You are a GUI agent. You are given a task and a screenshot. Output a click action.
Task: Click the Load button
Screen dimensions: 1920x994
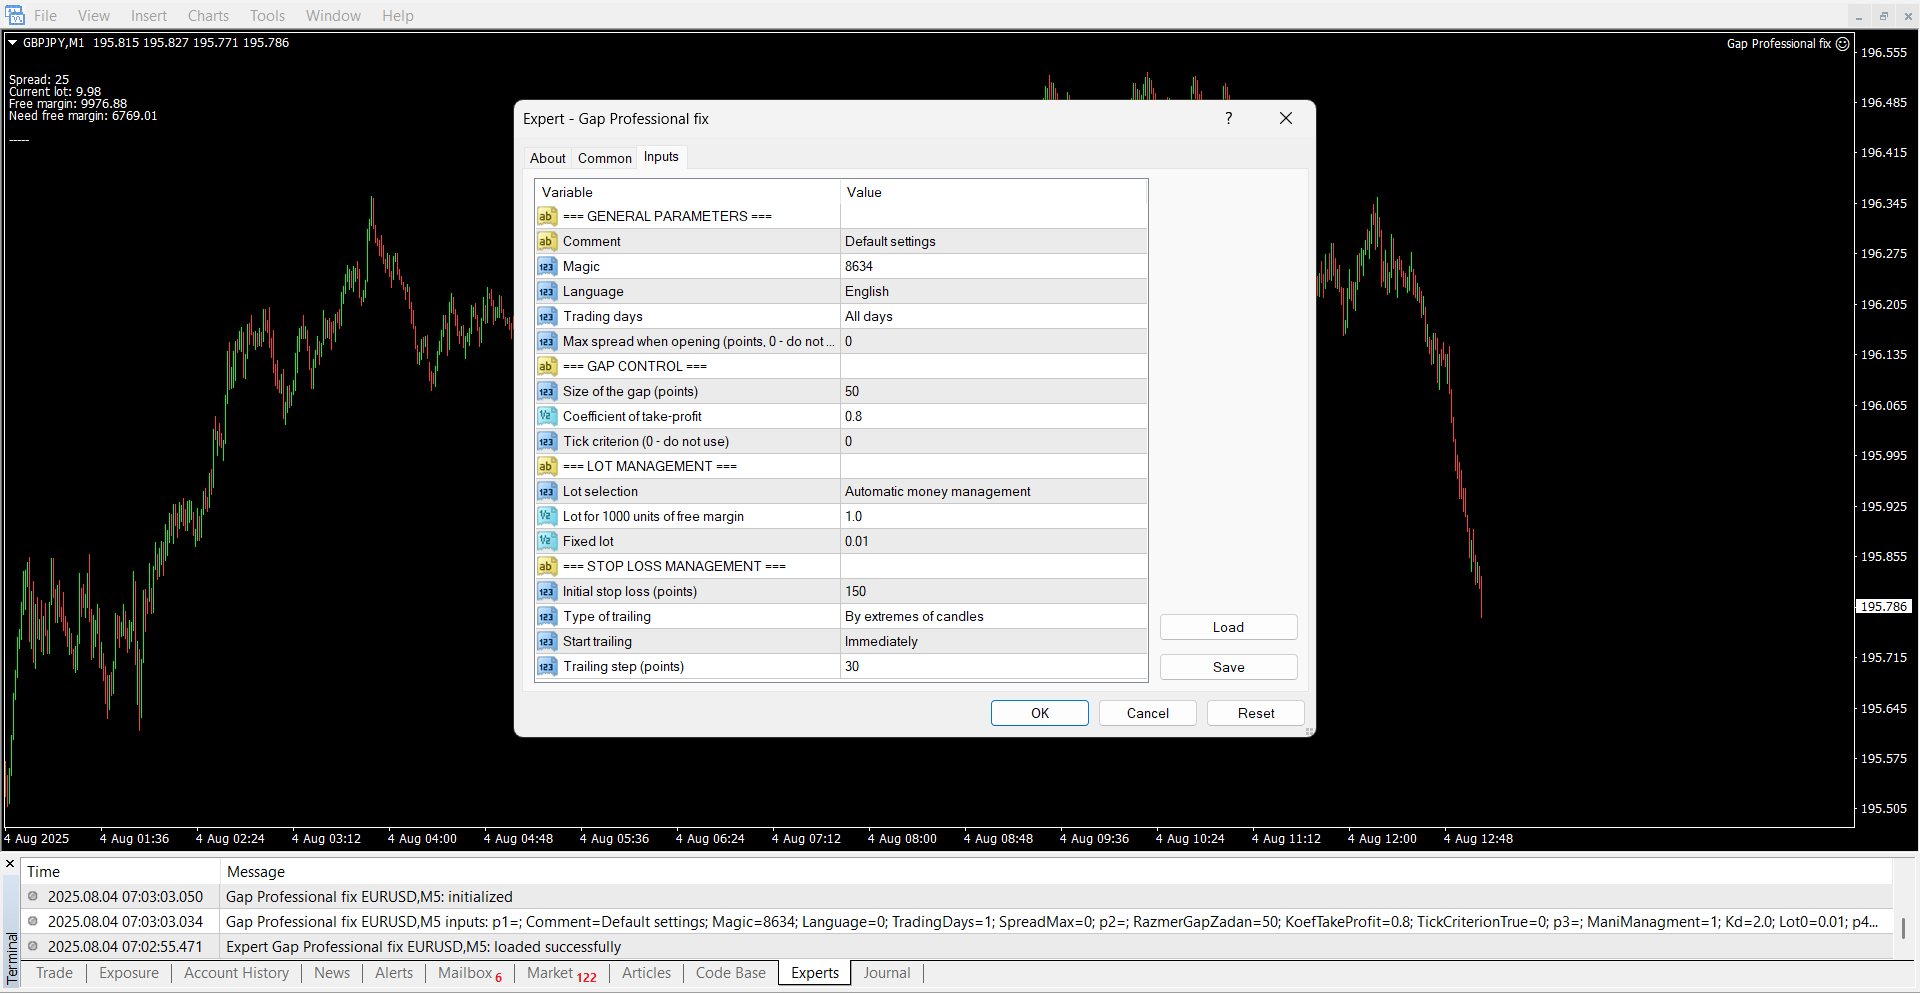1228,628
